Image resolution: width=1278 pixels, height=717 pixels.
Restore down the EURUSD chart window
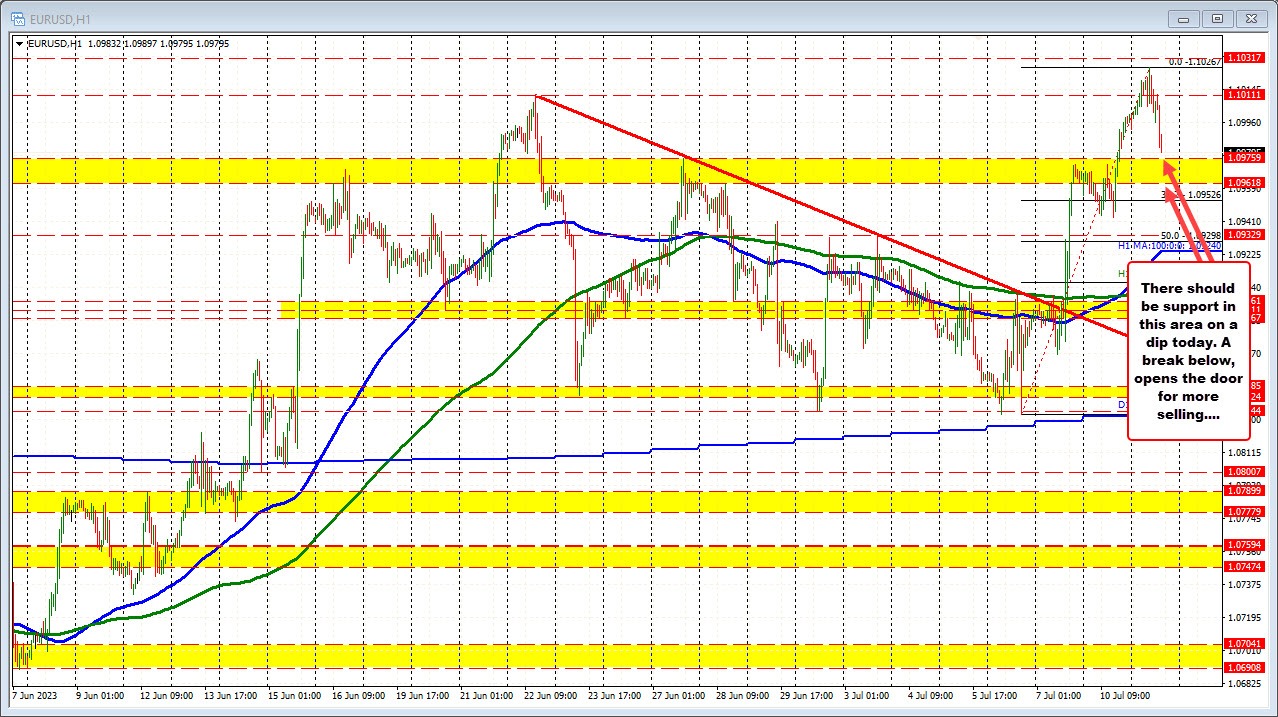pyautogui.click(x=1216, y=18)
